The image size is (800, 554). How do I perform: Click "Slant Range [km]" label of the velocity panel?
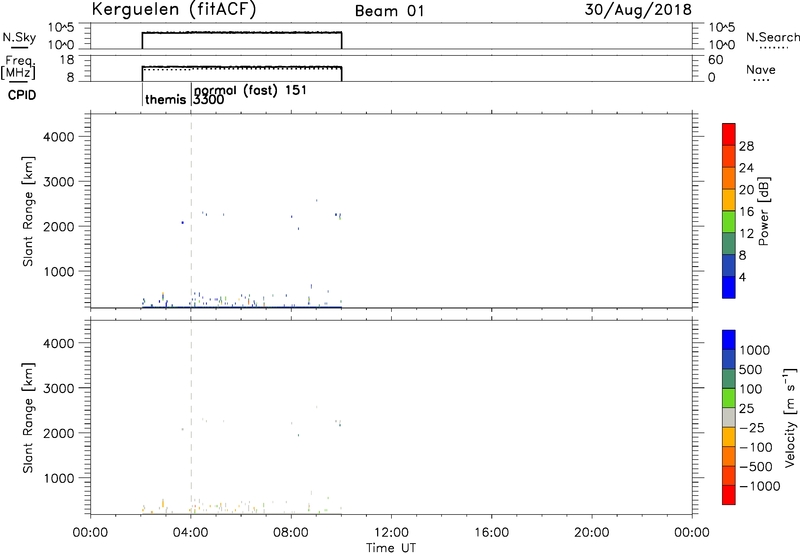pos(28,418)
